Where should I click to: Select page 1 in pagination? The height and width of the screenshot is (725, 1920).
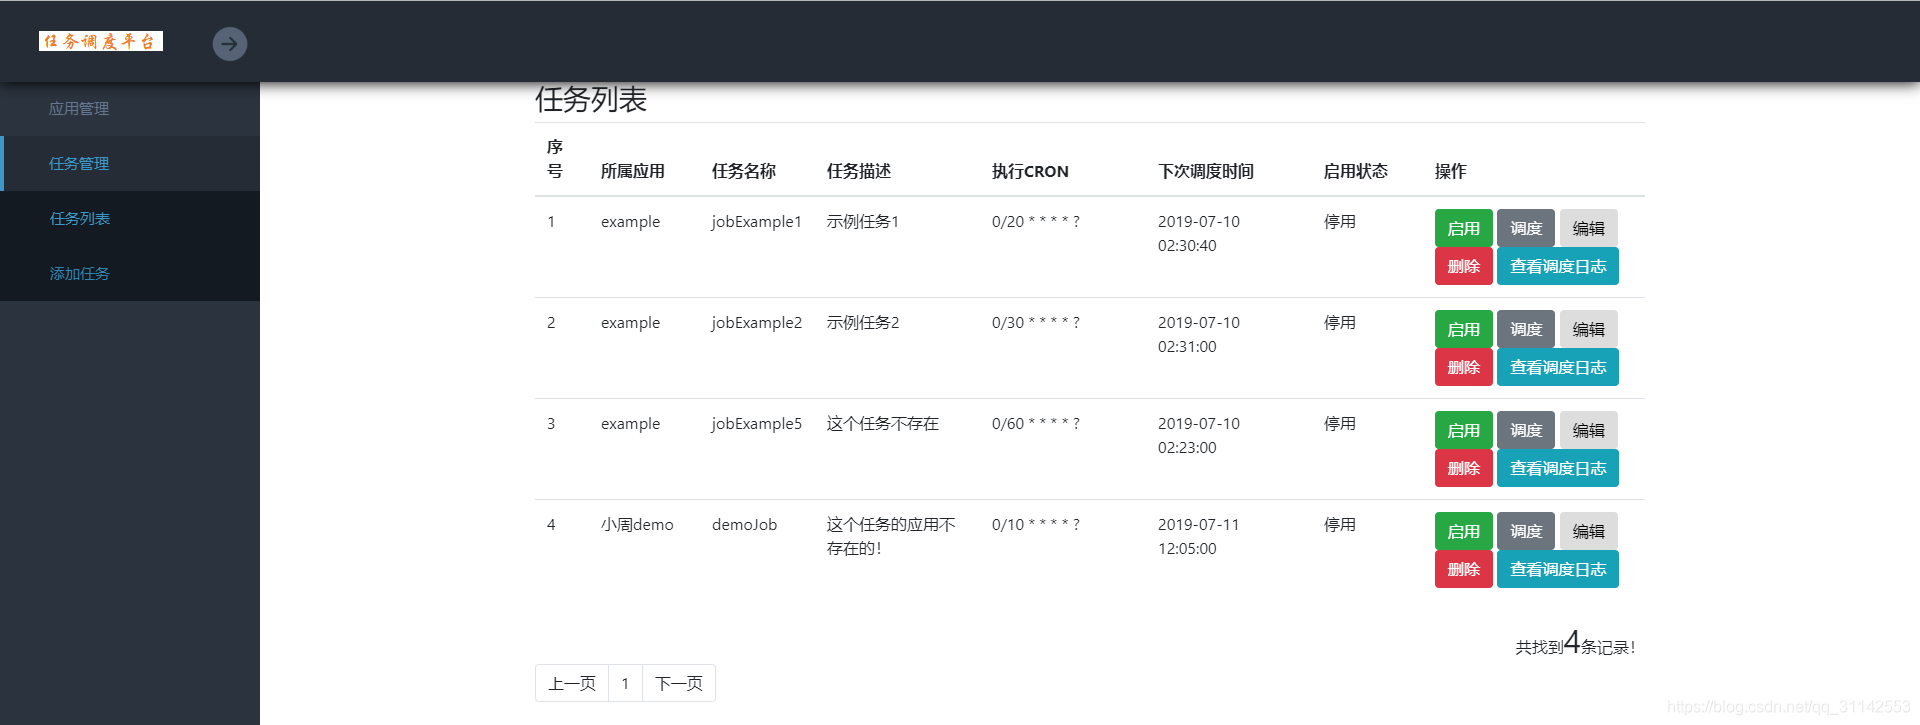(625, 683)
